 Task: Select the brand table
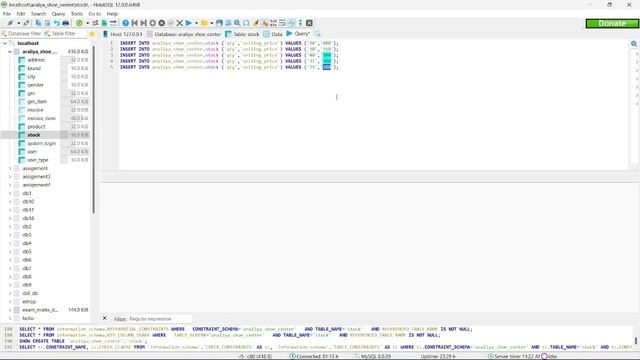coord(34,69)
